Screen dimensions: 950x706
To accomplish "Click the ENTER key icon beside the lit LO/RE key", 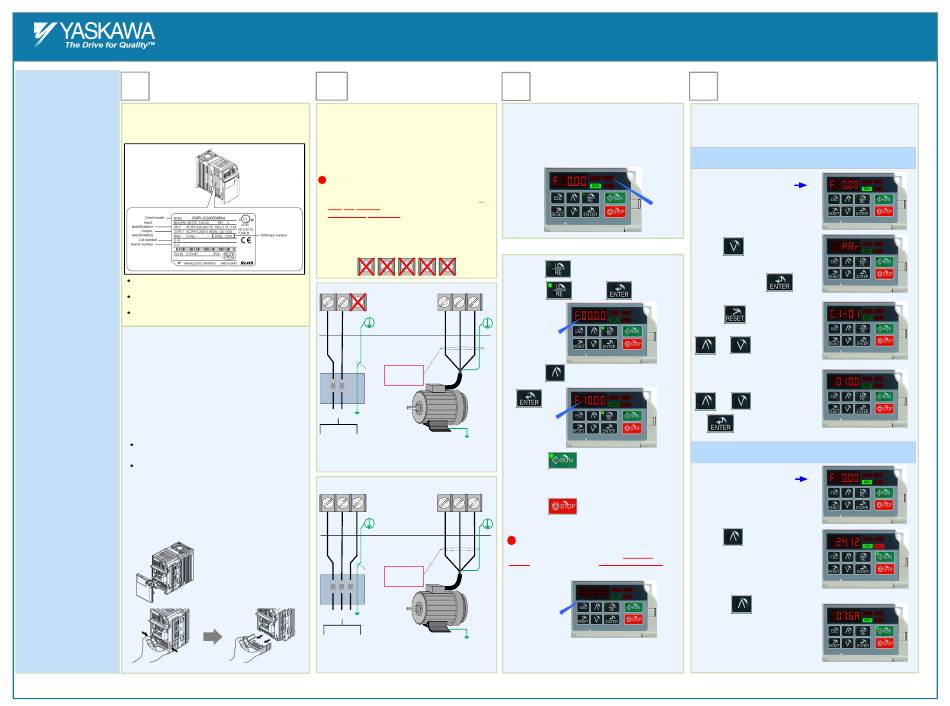I will click(619, 290).
